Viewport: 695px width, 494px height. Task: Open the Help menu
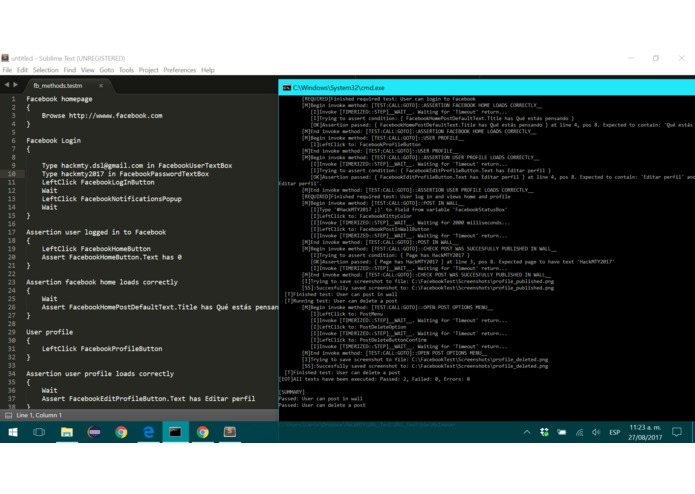(207, 70)
